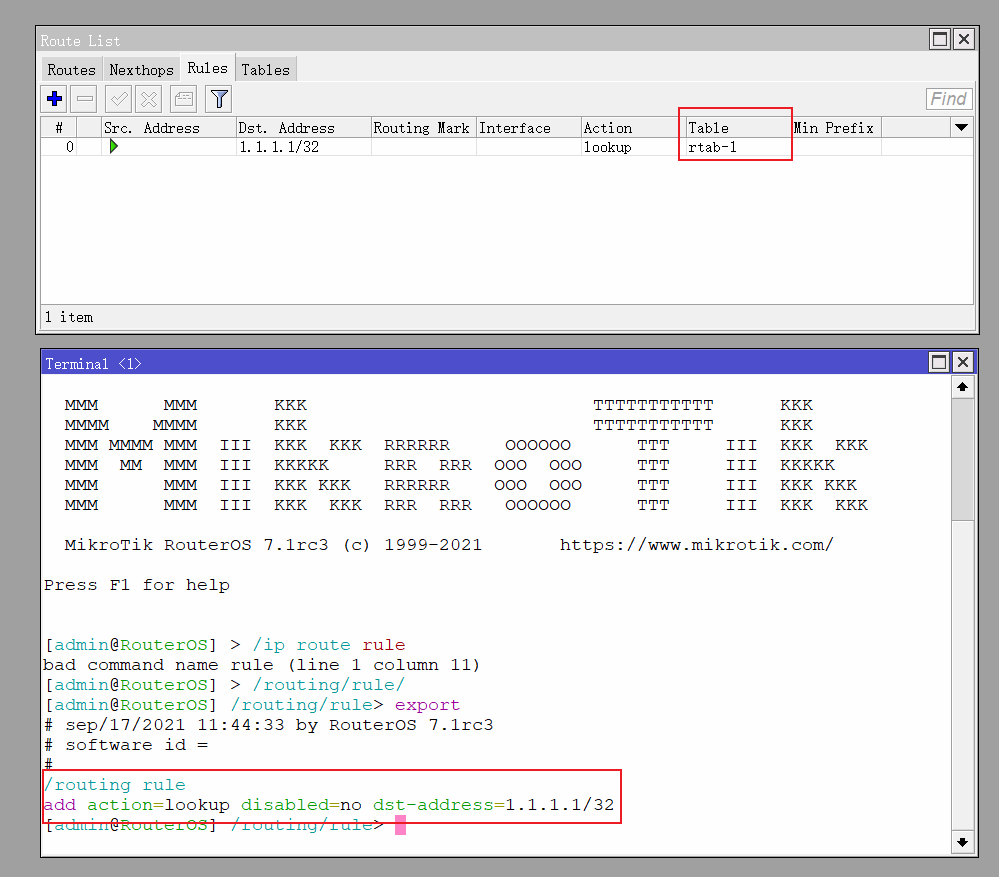Click the blue plus add rule icon
Image resolution: width=999 pixels, height=877 pixels.
pos(54,98)
